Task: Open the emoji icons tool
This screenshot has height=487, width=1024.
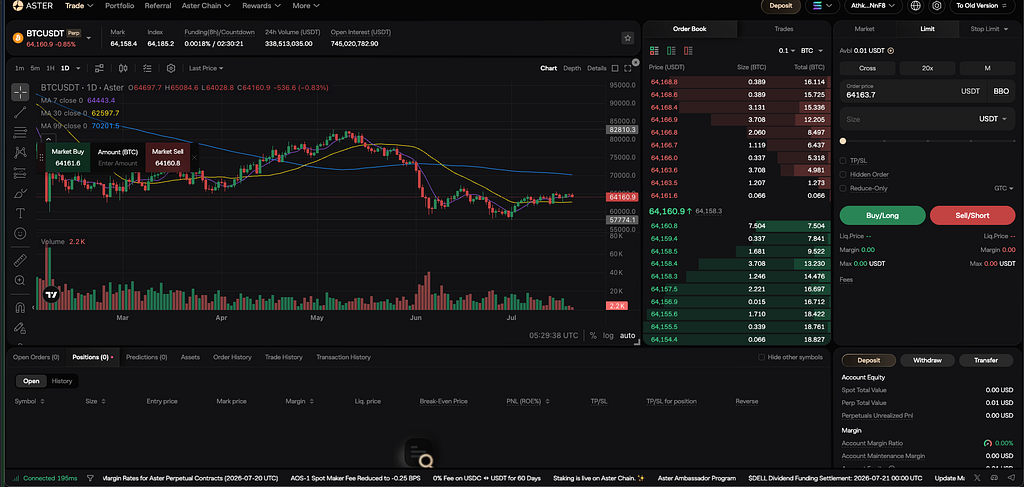Action: point(20,233)
